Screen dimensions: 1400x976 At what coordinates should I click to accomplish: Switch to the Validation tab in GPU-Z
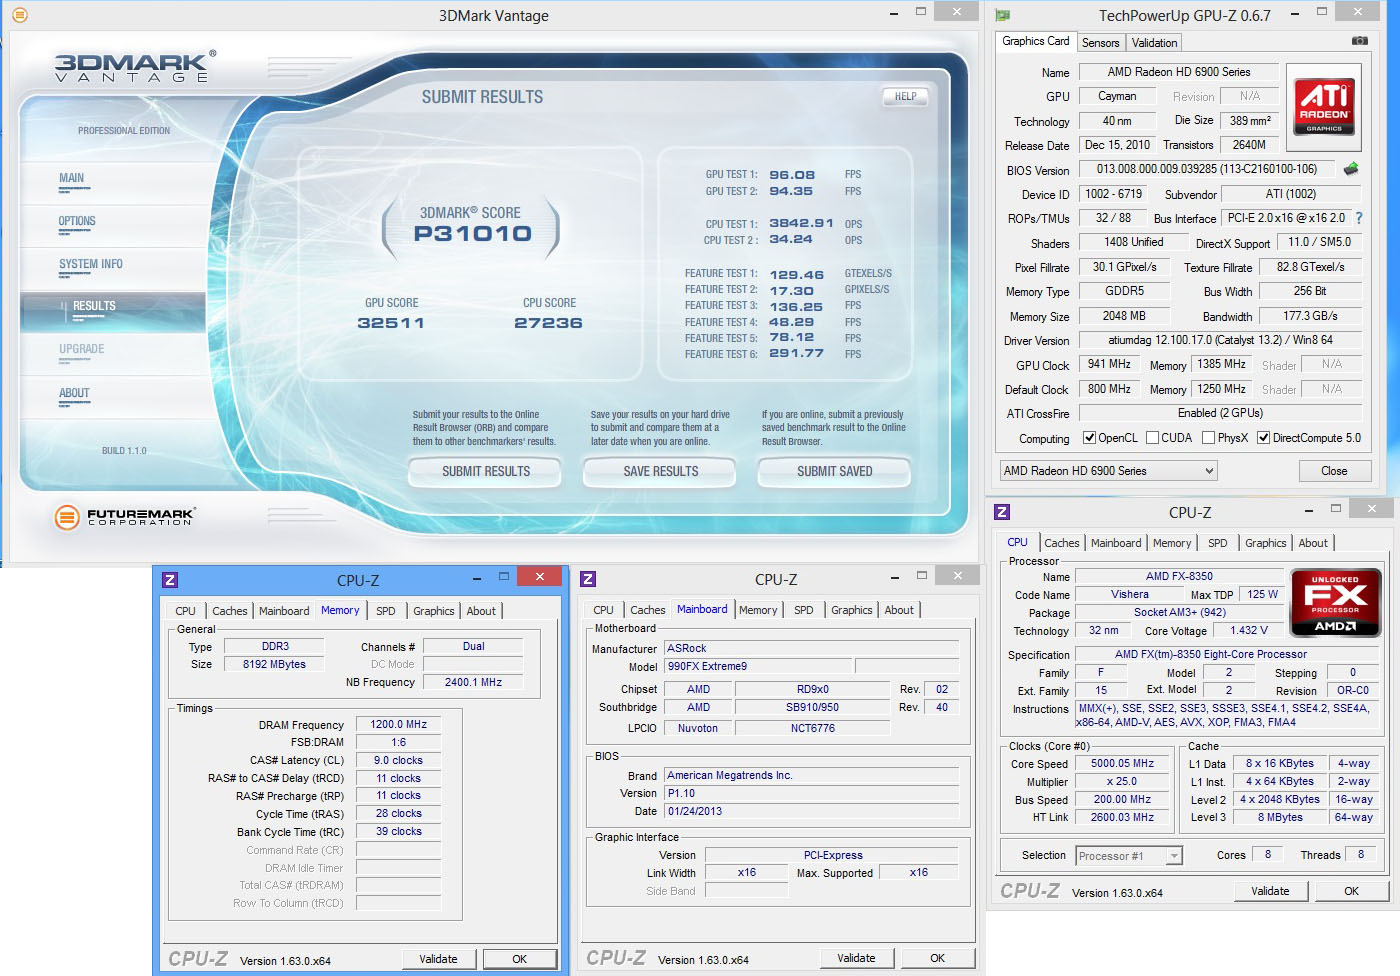click(1154, 43)
